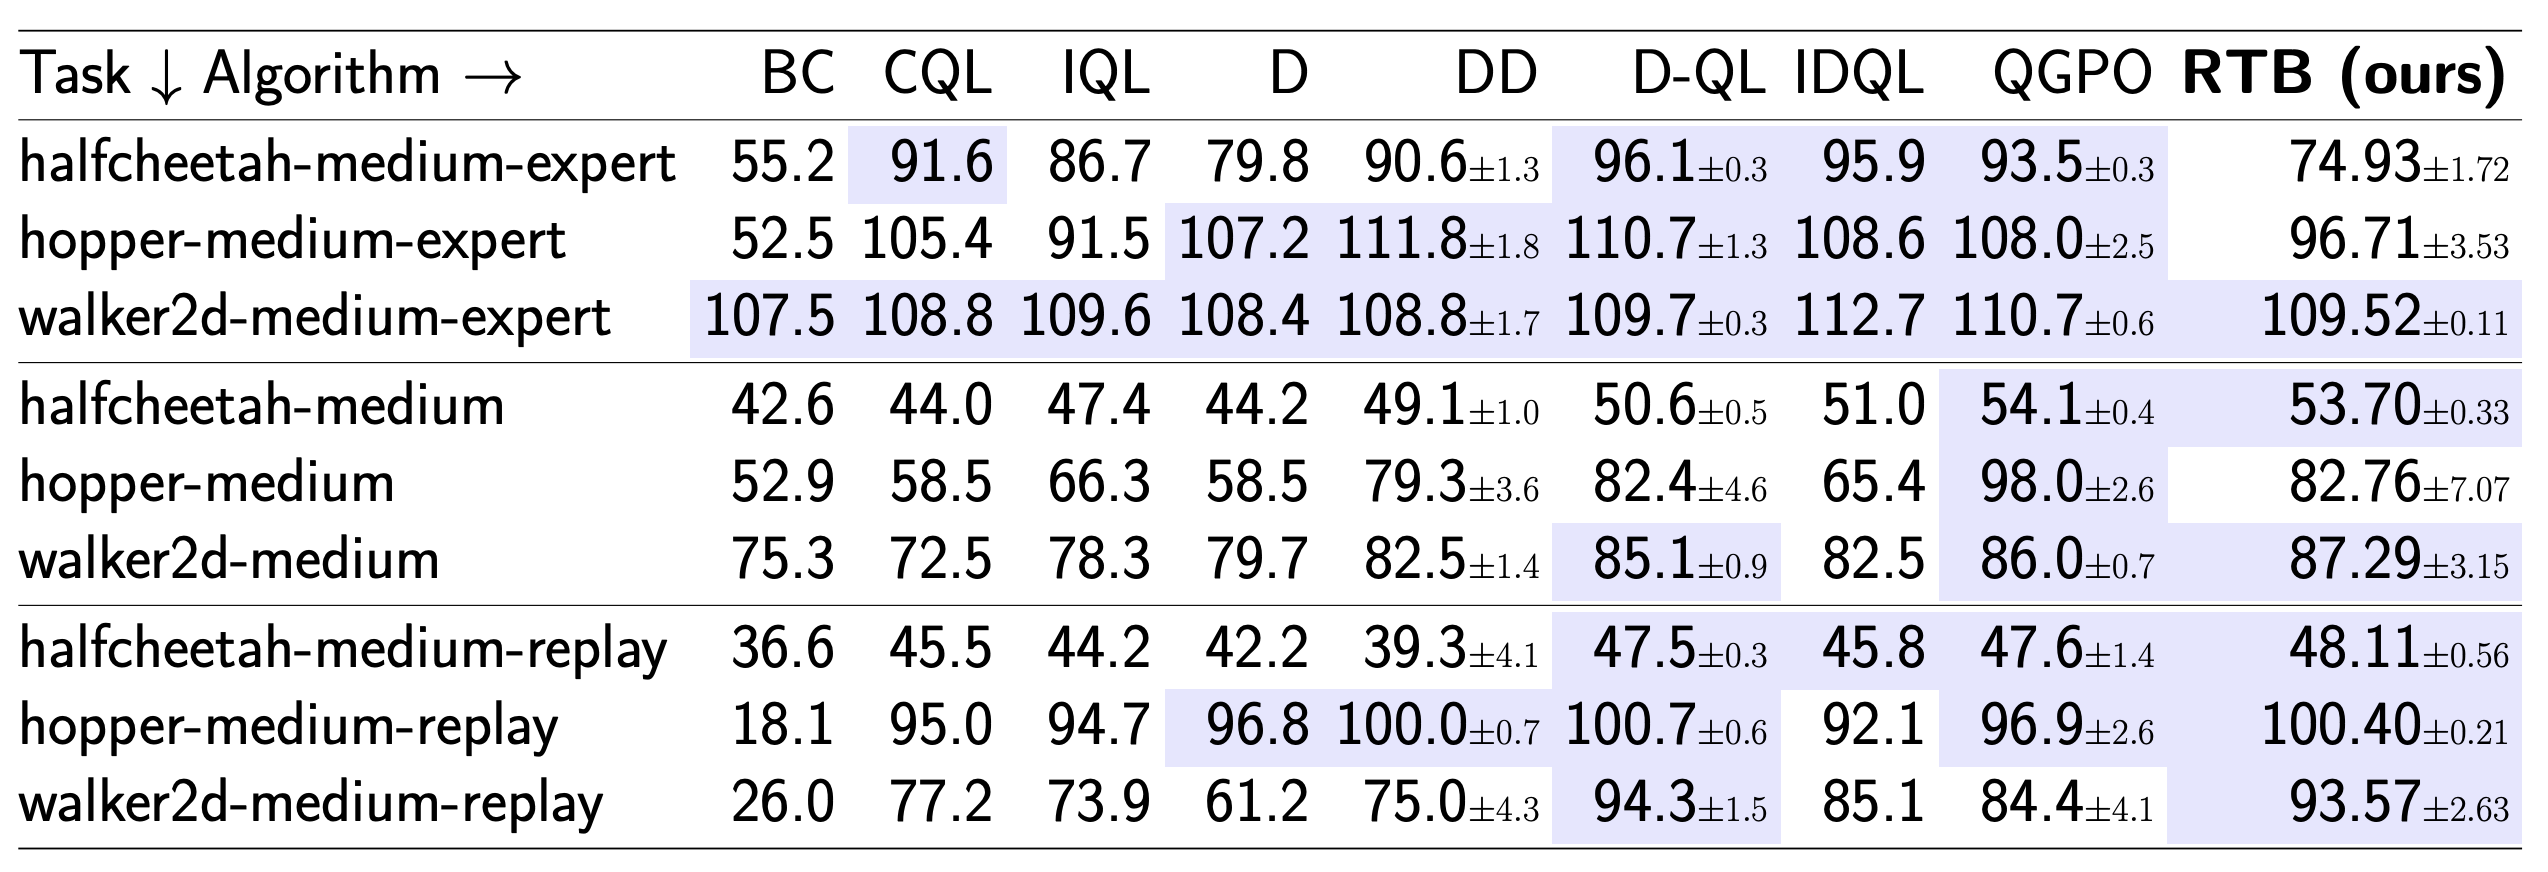The height and width of the screenshot is (872, 2548).
Task: Select the CQL column header
Action: [x=937, y=74]
